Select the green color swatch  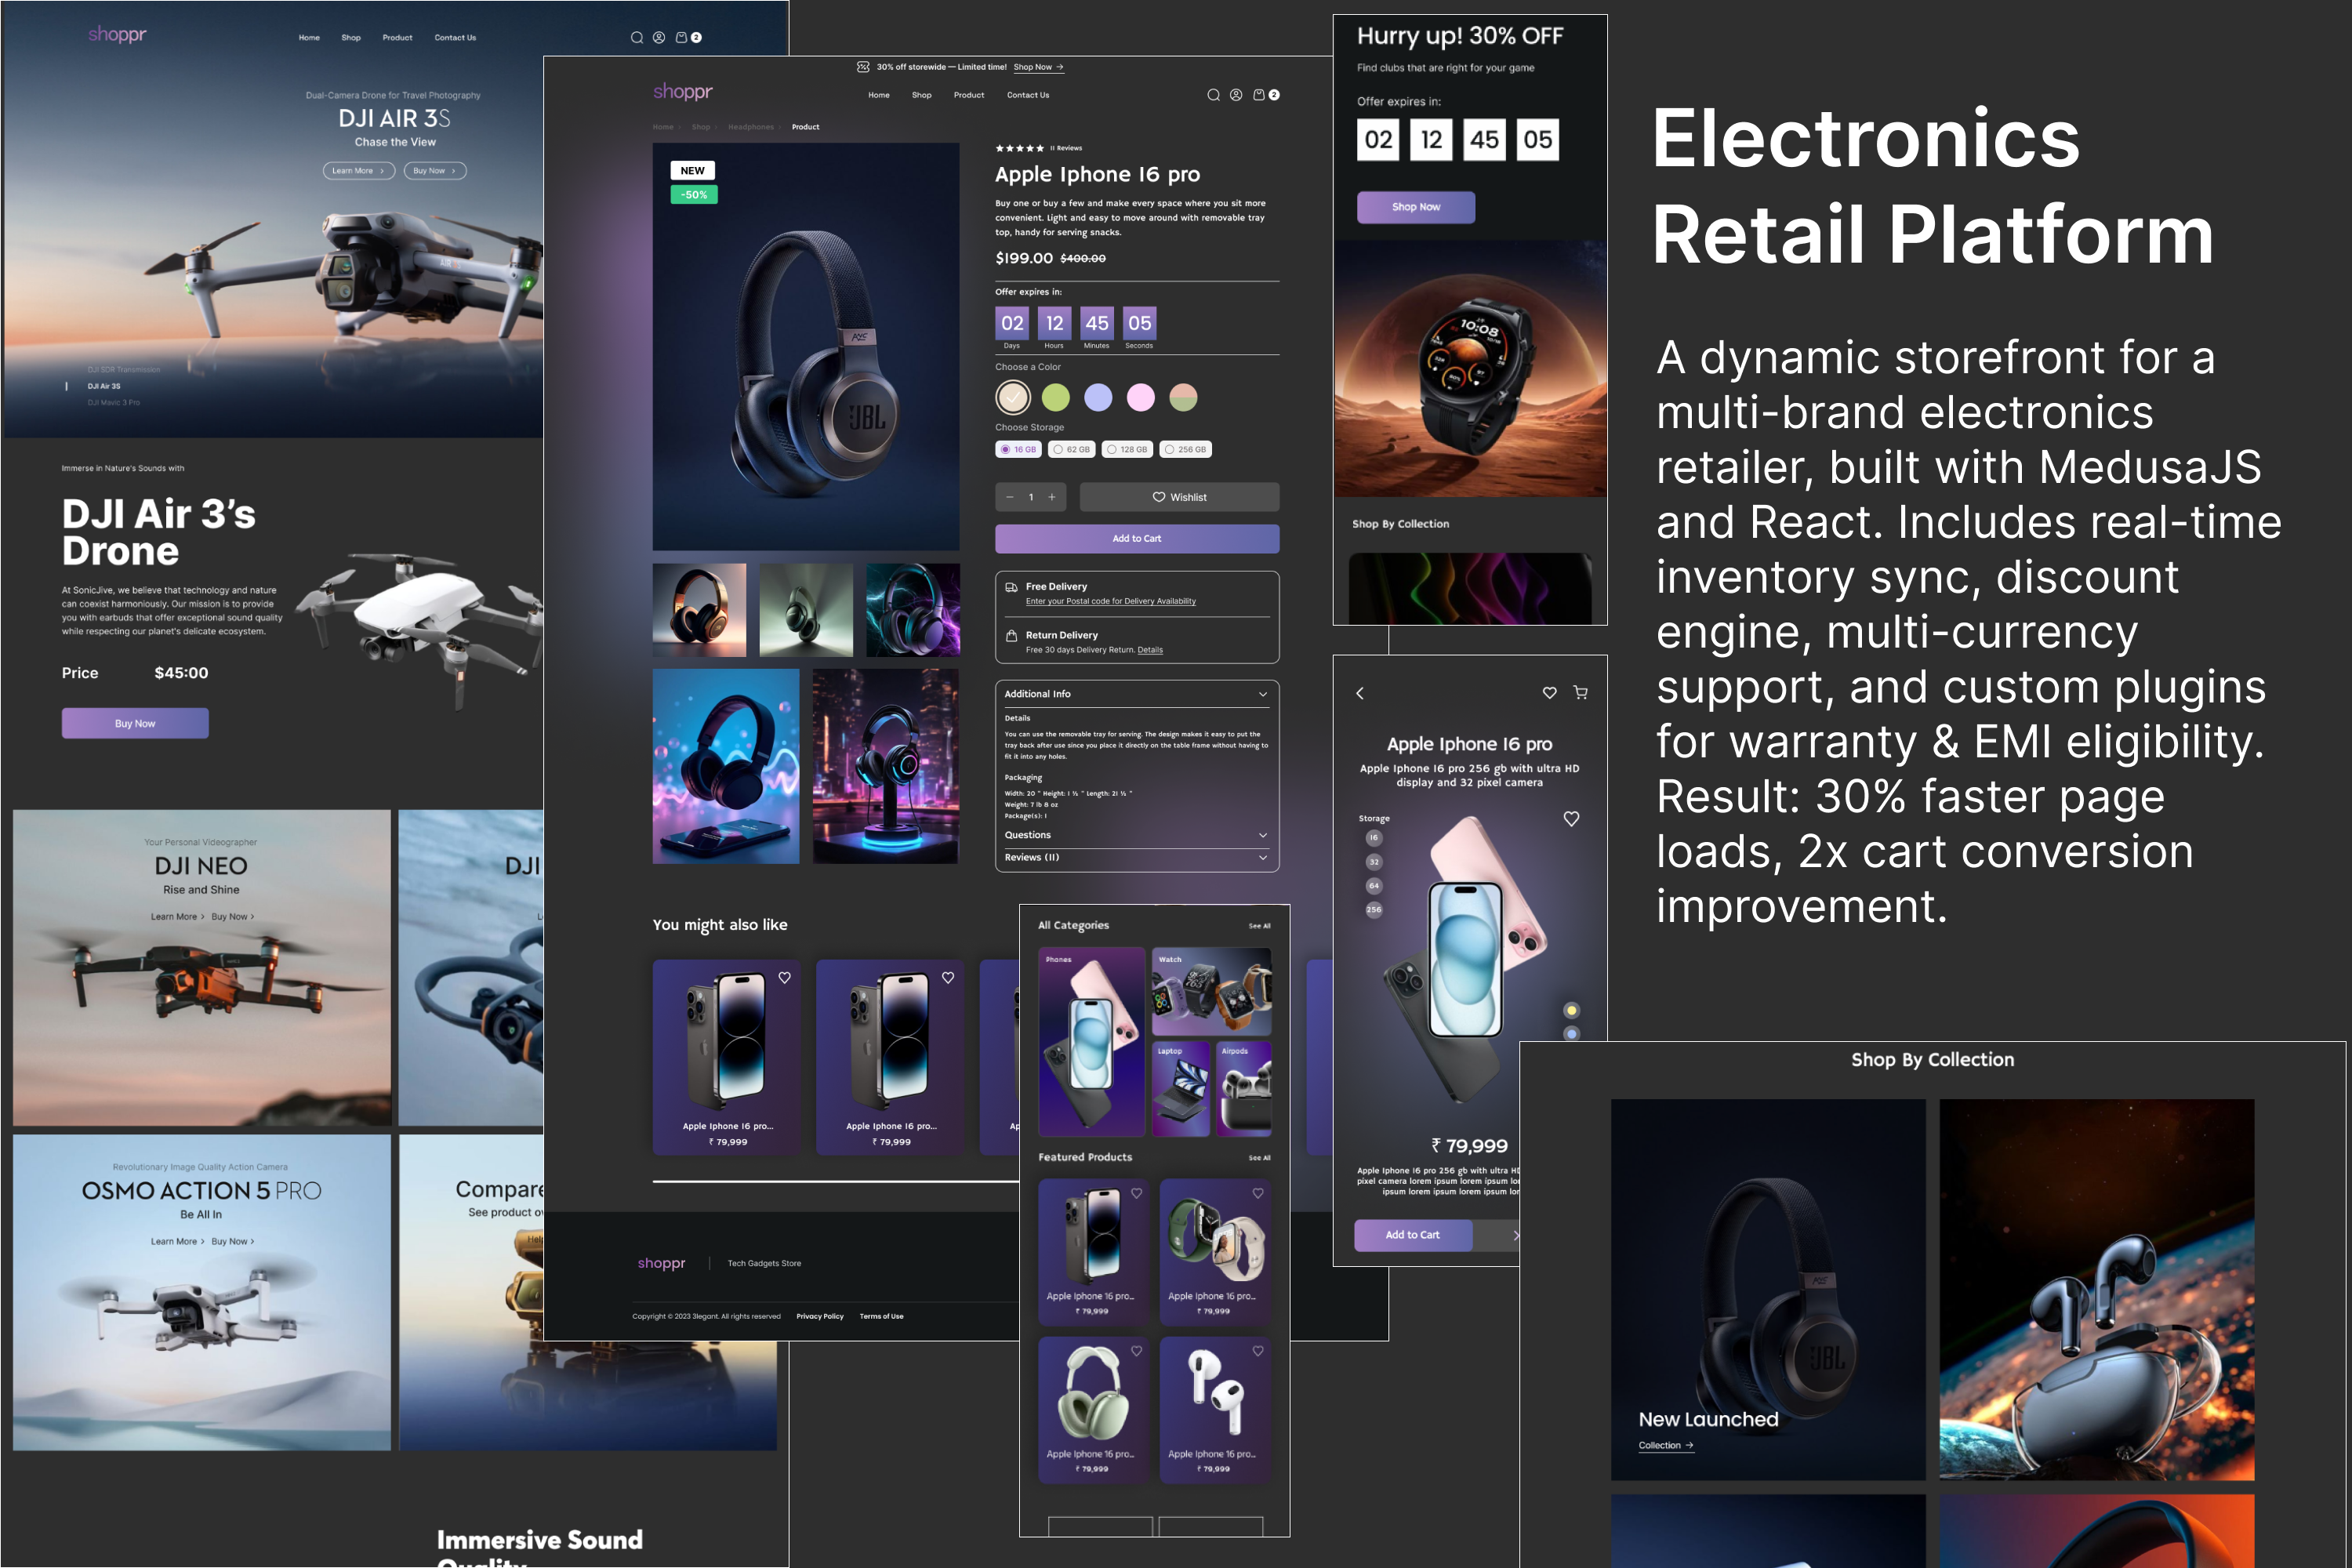1056,398
